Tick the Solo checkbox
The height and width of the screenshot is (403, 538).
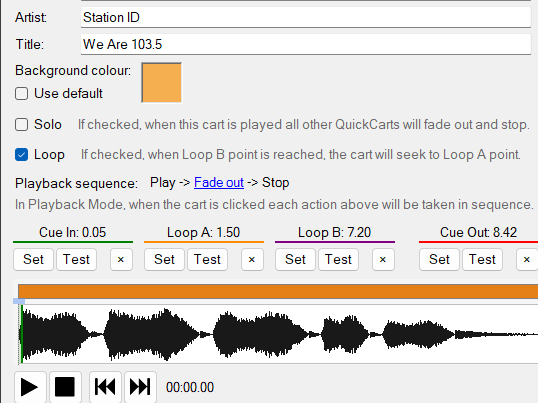point(21,125)
